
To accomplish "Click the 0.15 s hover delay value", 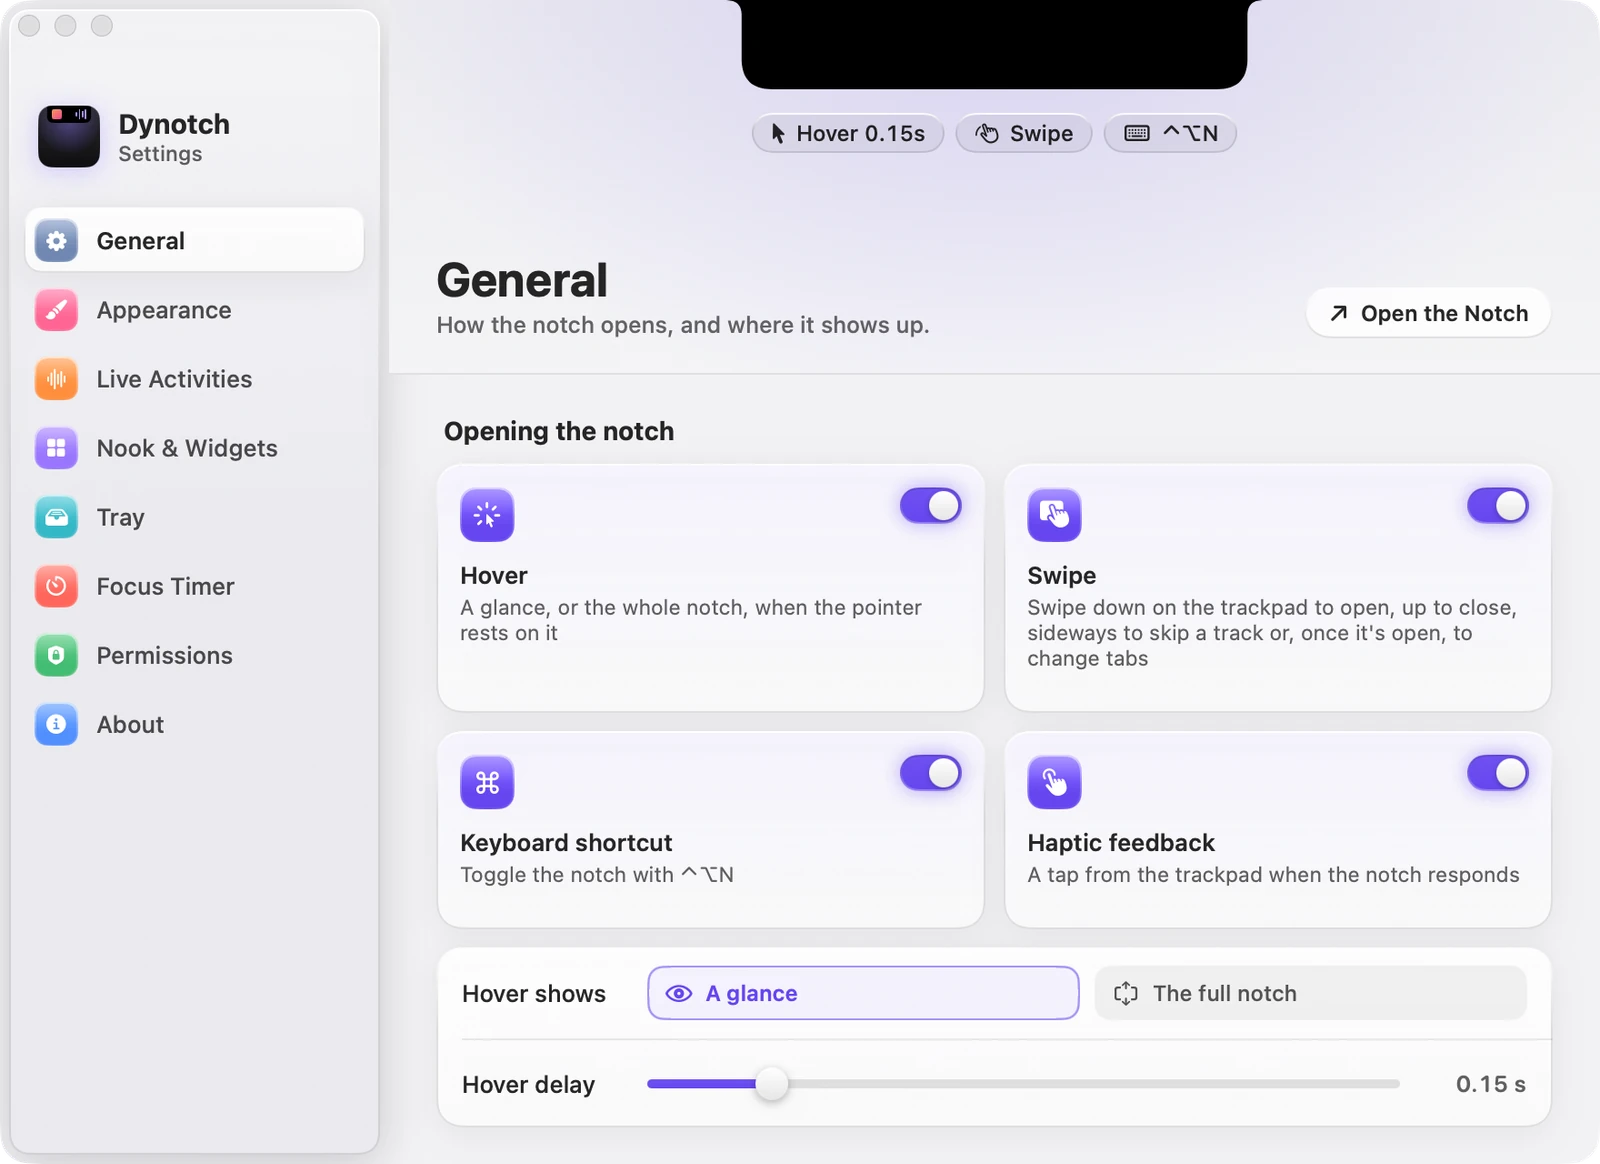I will coord(1490,1085).
